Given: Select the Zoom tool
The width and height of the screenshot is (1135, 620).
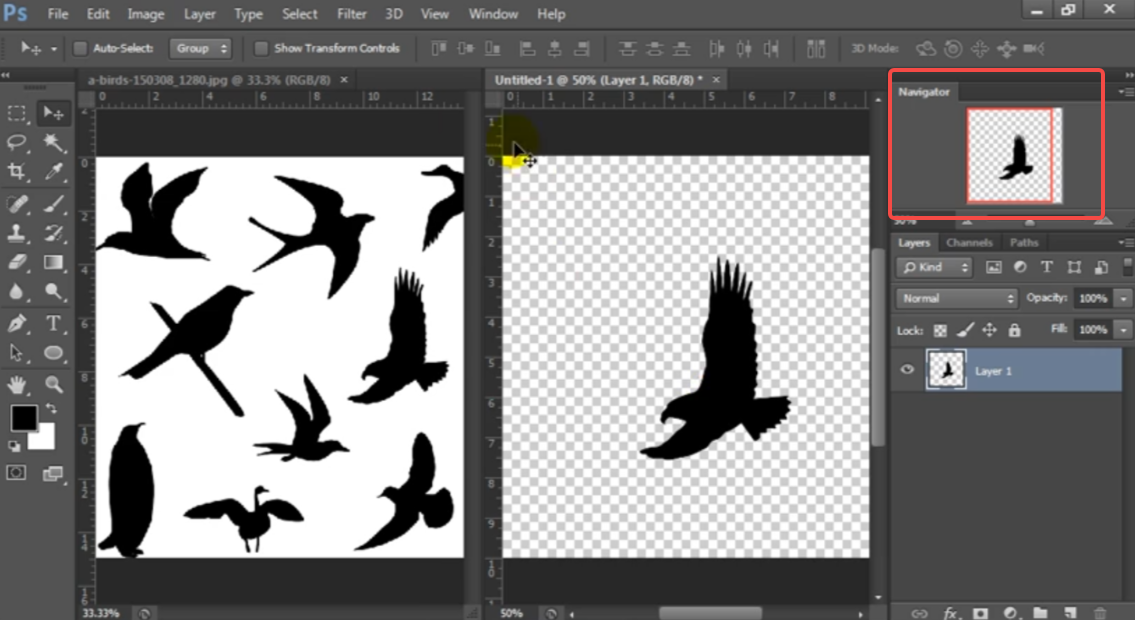Looking at the screenshot, I should [53, 385].
